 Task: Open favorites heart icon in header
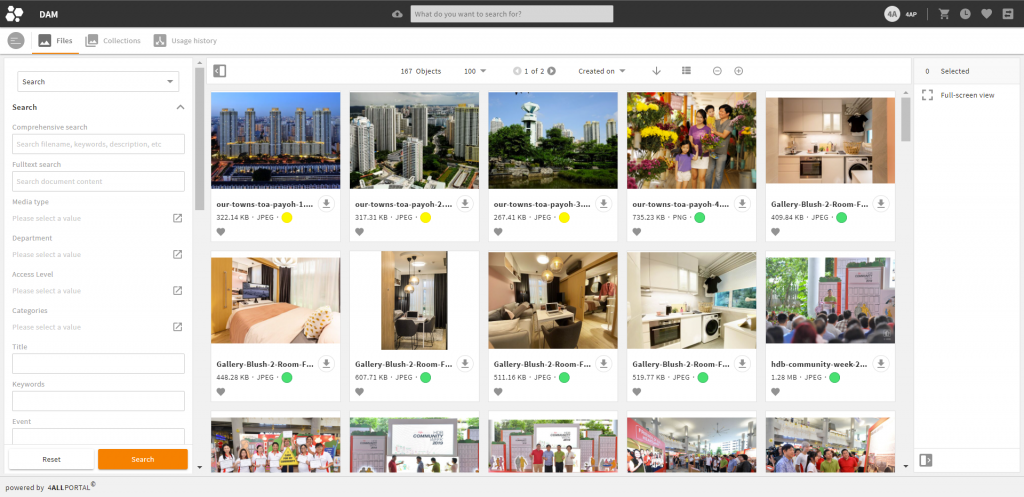pyautogui.click(x=986, y=14)
